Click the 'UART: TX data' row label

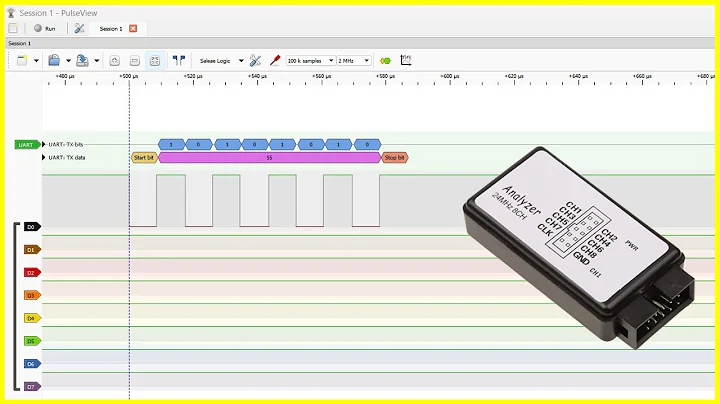point(67,157)
